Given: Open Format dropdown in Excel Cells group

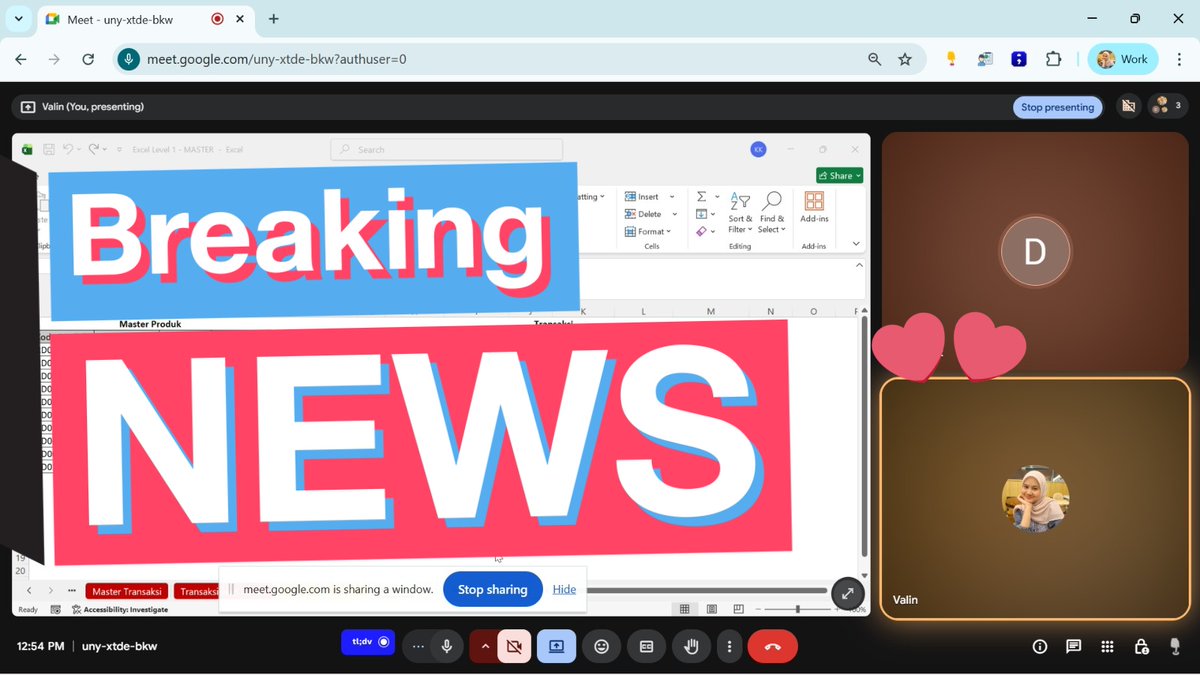Looking at the screenshot, I should pyautogui.click(x=648, y=231).
